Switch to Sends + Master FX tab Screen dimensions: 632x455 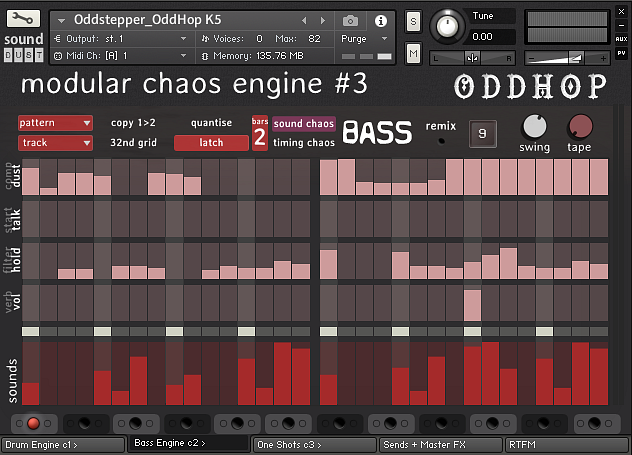[441, 445]
